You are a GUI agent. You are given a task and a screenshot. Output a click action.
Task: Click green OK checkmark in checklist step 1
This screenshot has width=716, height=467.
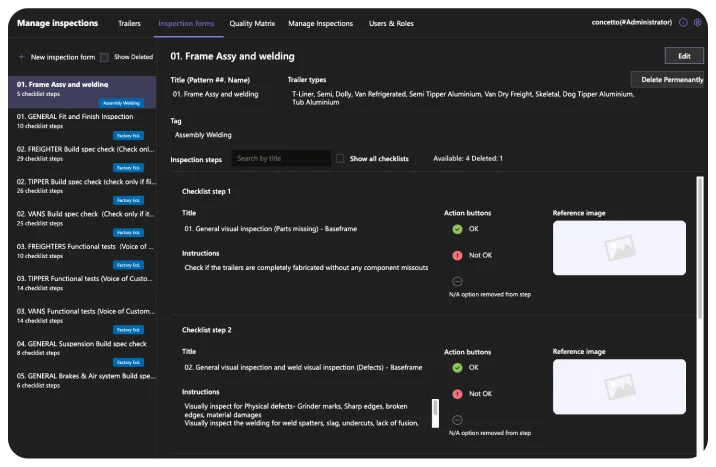[457, 229]
